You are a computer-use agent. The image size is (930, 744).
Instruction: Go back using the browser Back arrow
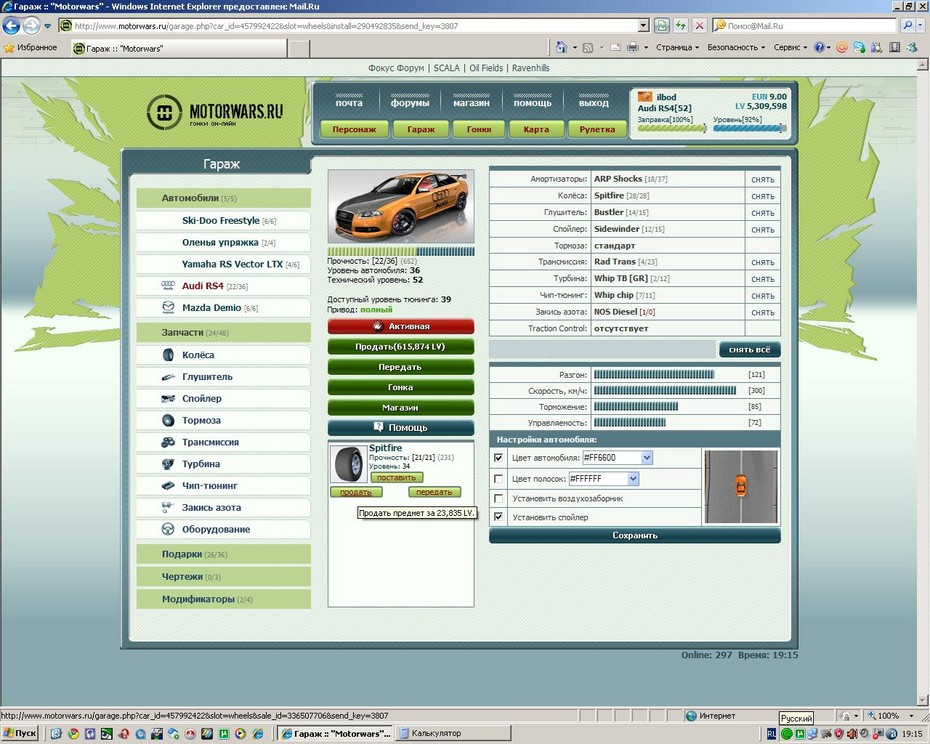pyautogui.click(x=11, y=26)
